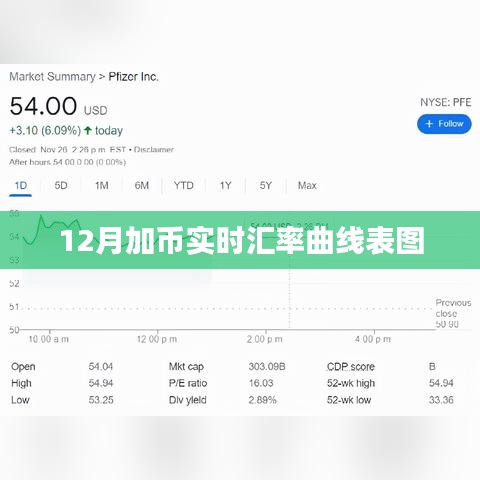Switch to the 1M chart tab
Viewport: 480px width, 480px height.
(x=102, y=185)
